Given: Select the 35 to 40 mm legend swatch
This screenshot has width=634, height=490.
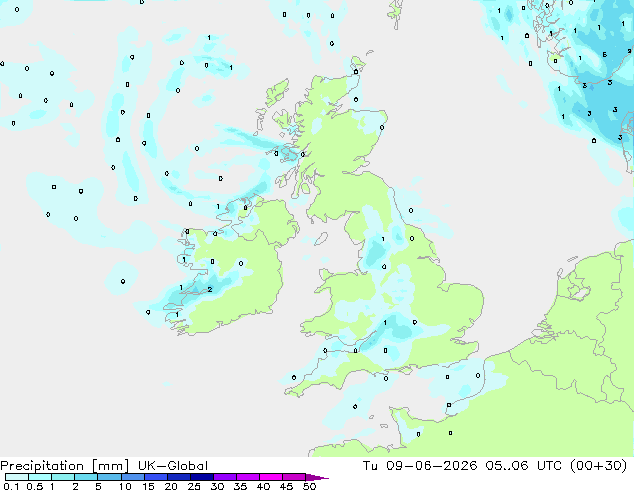Looking at the screenshot, I should pyautogui.click(x=247, y=477).
